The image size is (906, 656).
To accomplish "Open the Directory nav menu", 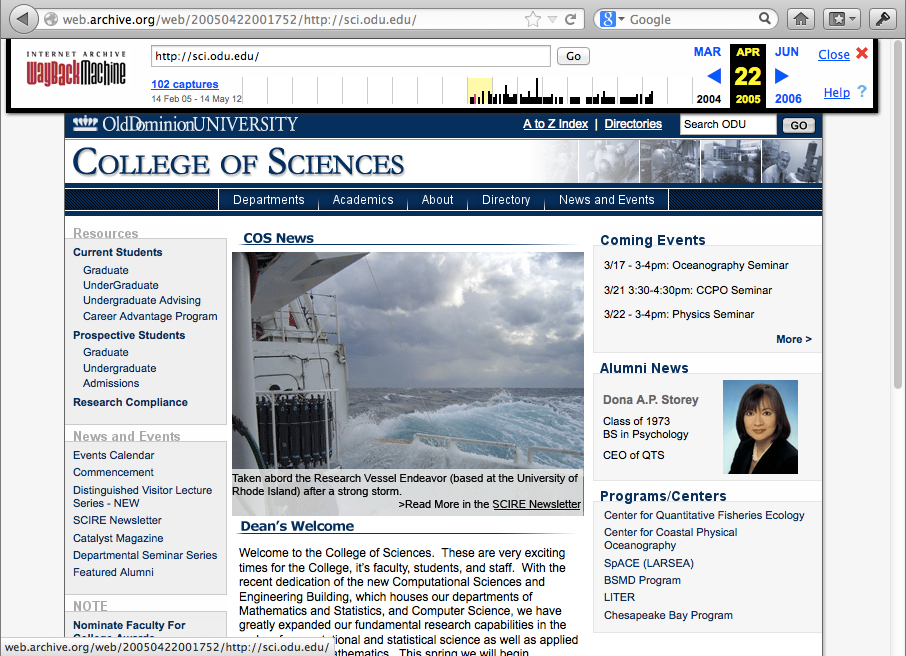I will tap(506, 200).
